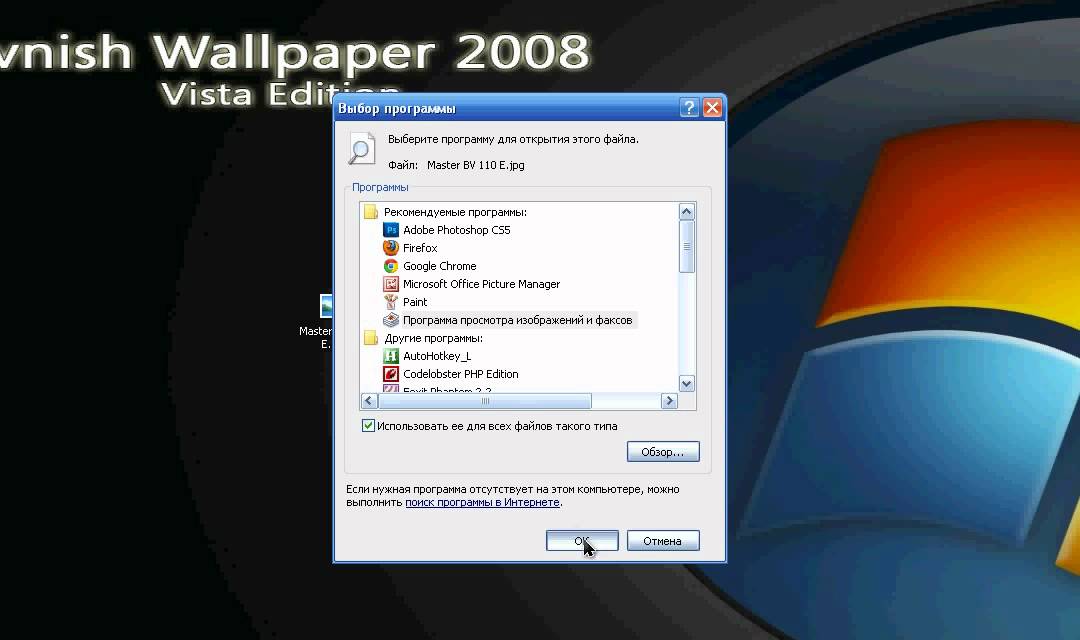Click the horizontal scrollbar thumb
This screenshot has width=1080, height=640.
pos(485,400)
